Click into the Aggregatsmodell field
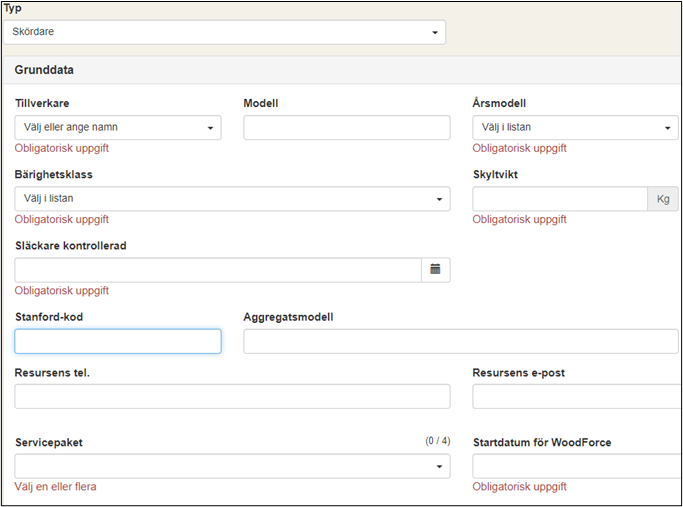683x507 pixels. [460, 342]
